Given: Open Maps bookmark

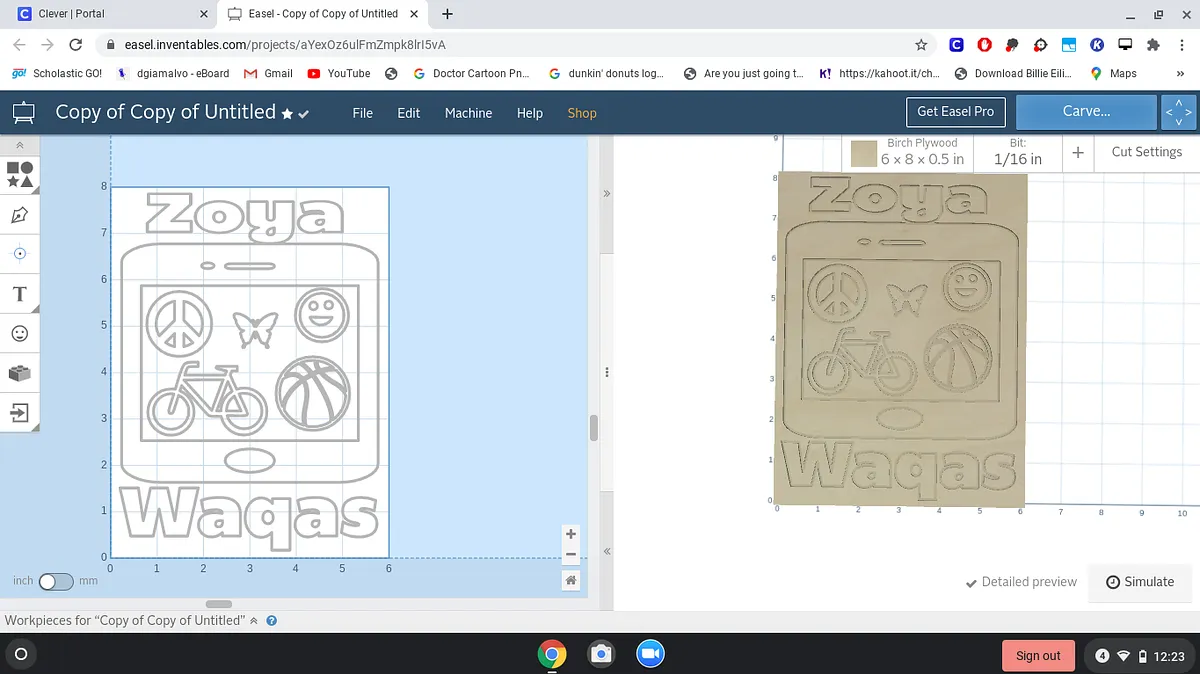Looking at the screenshot, I should [x=1113, y=73].
